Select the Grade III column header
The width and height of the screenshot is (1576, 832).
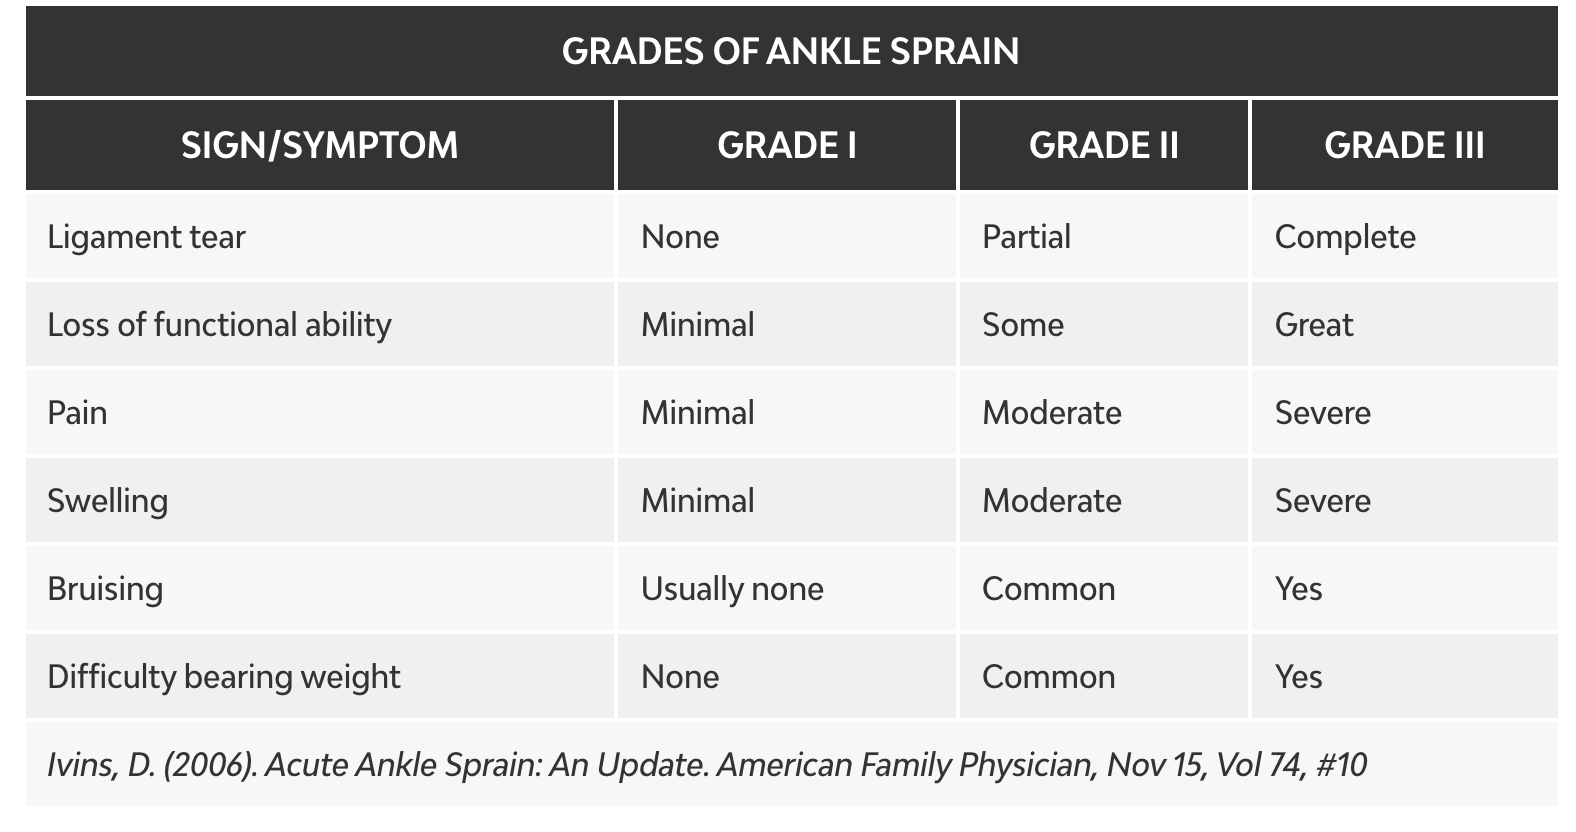(1404, 145)
